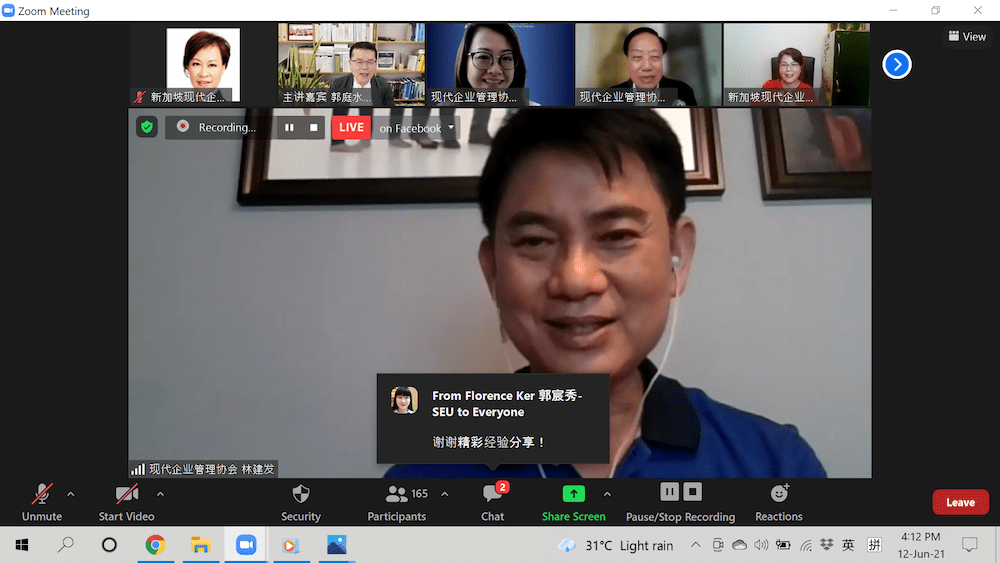Open the LIVE on Facebook dropdown arrow
The width and height of the screenshot is (1000, 563).
(451, 128)
